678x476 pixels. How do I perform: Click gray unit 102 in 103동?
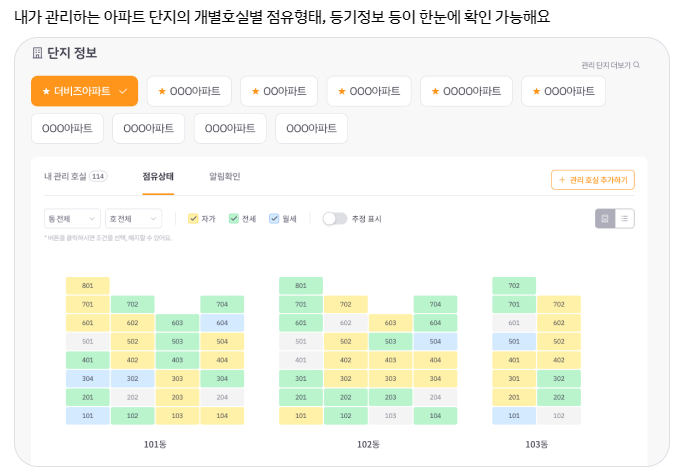click(559, 416)
